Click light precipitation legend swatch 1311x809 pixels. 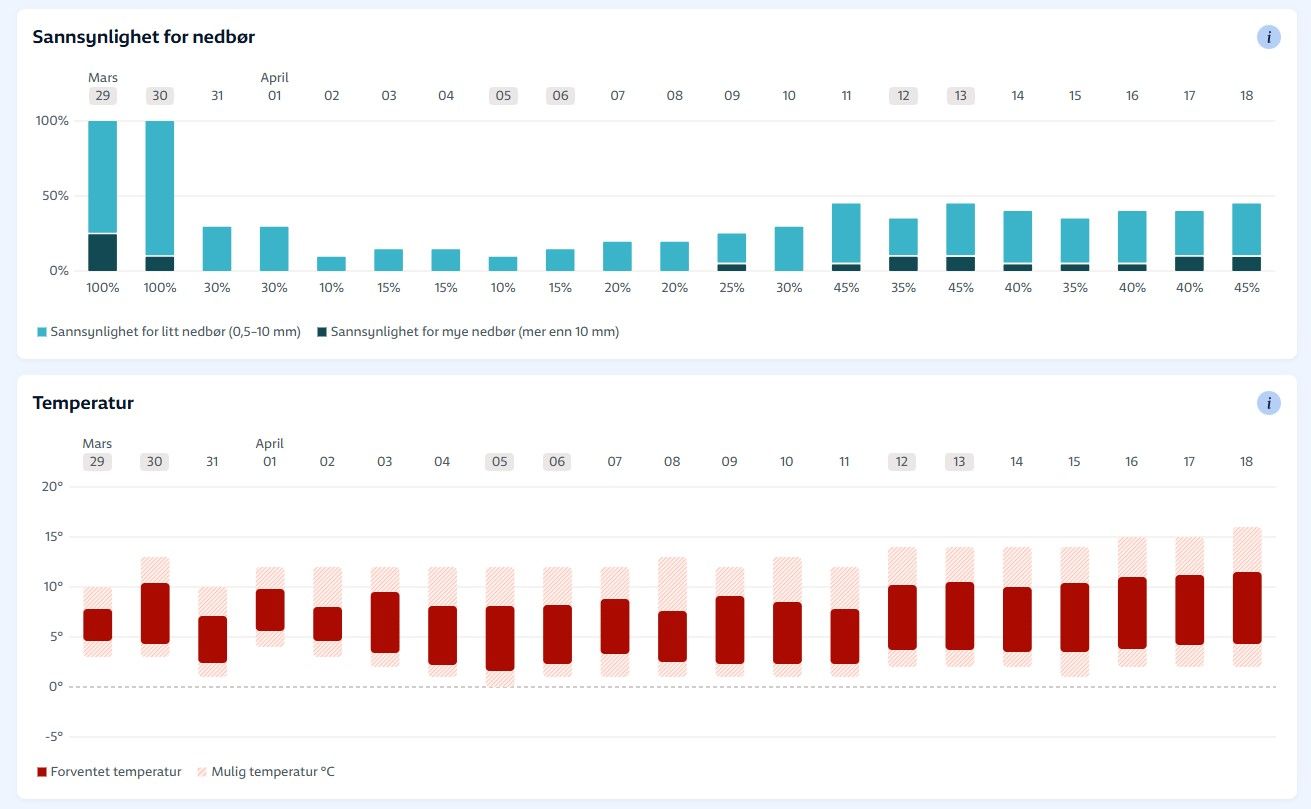[42, 332]
